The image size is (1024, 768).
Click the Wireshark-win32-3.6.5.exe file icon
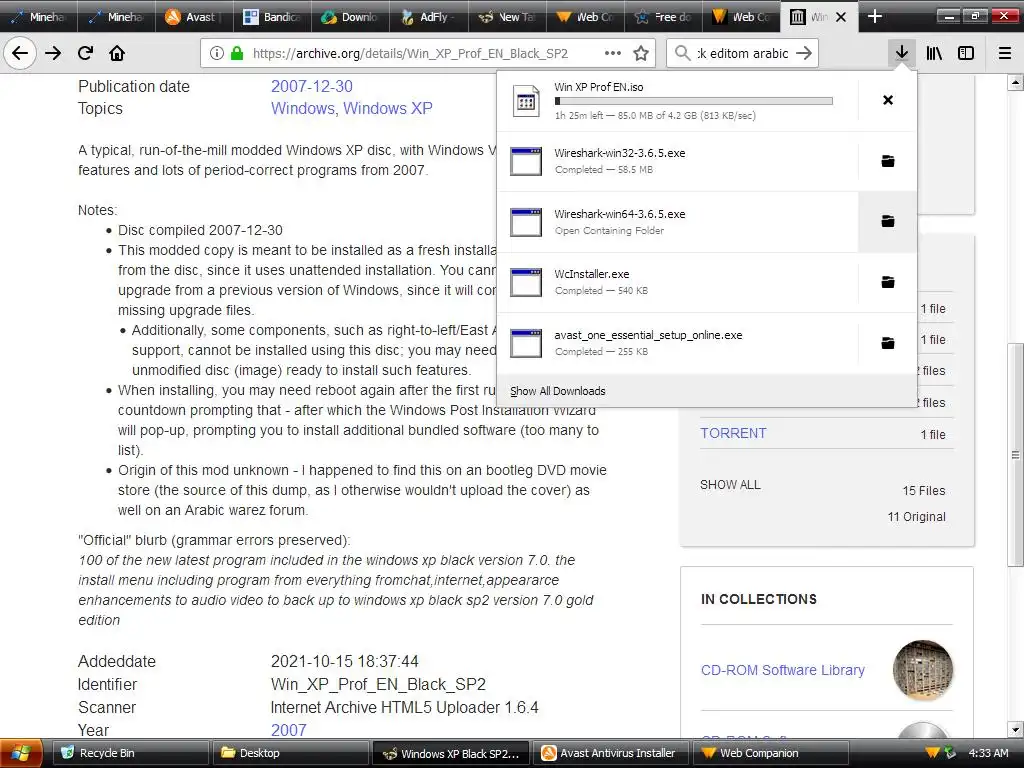pos(526,161)
